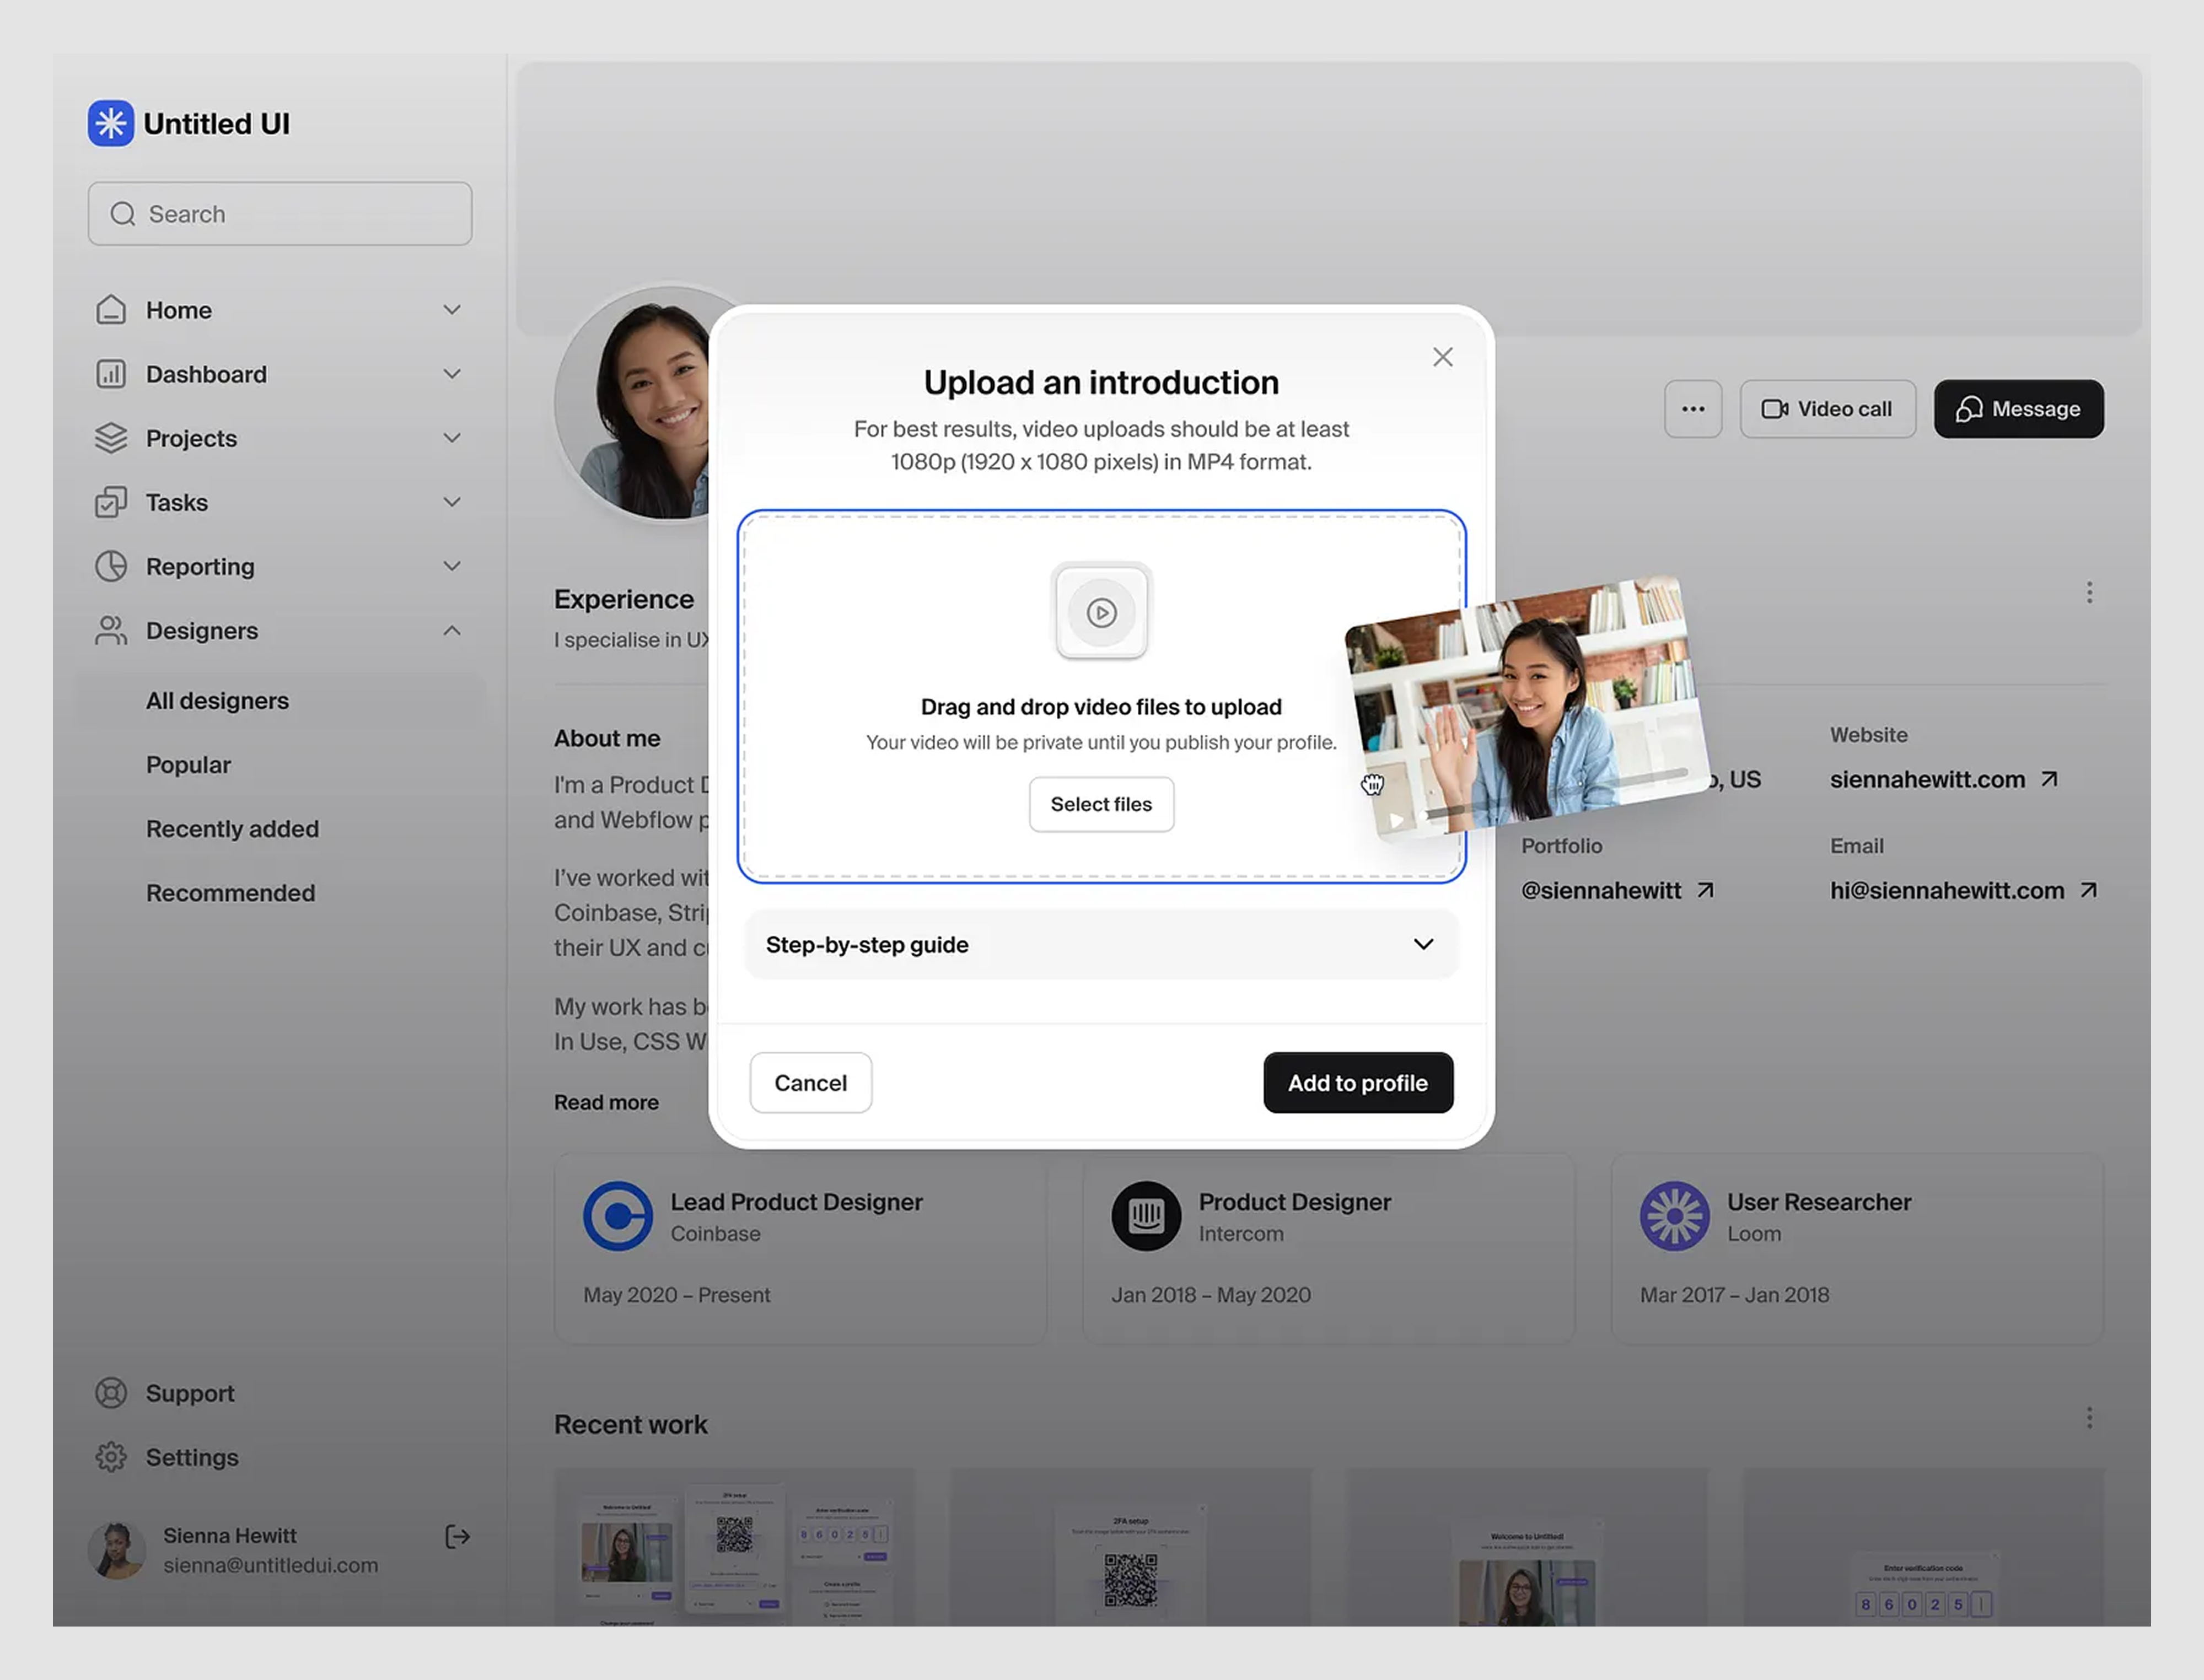Viewport: 2204px width, 1680px height.
Task: Click the Settings gear icon
Action: coord(111,1457)
